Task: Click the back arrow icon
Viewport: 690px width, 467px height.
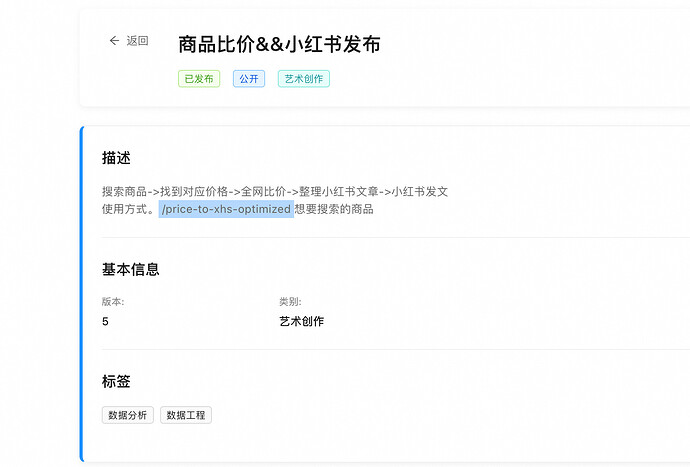Action: coord(114,41)
